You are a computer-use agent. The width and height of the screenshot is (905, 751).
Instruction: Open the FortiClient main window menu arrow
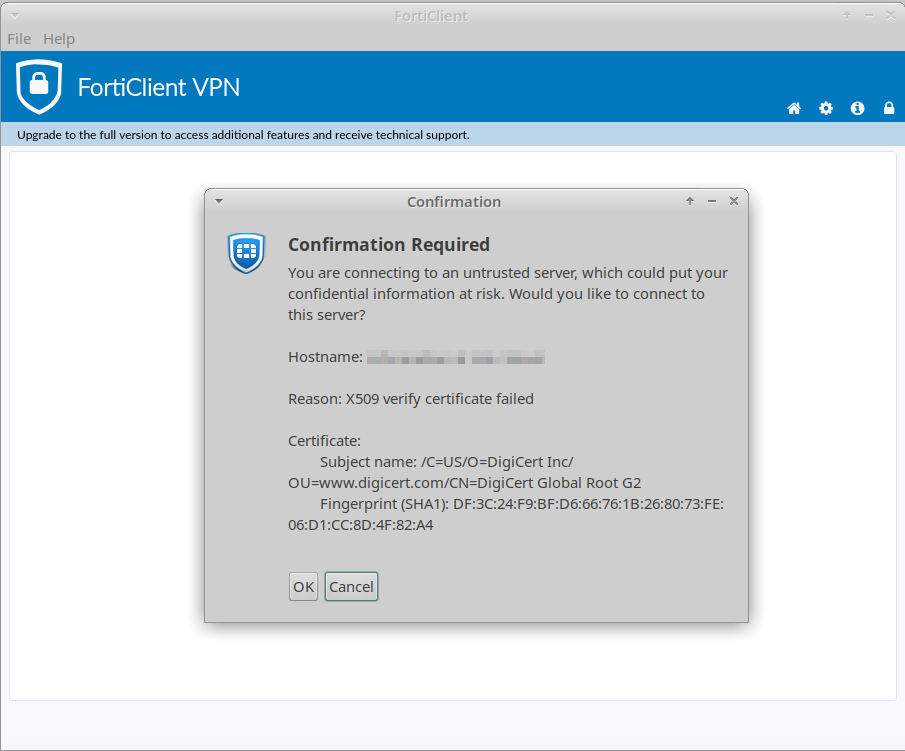click(x=14, y=15)
